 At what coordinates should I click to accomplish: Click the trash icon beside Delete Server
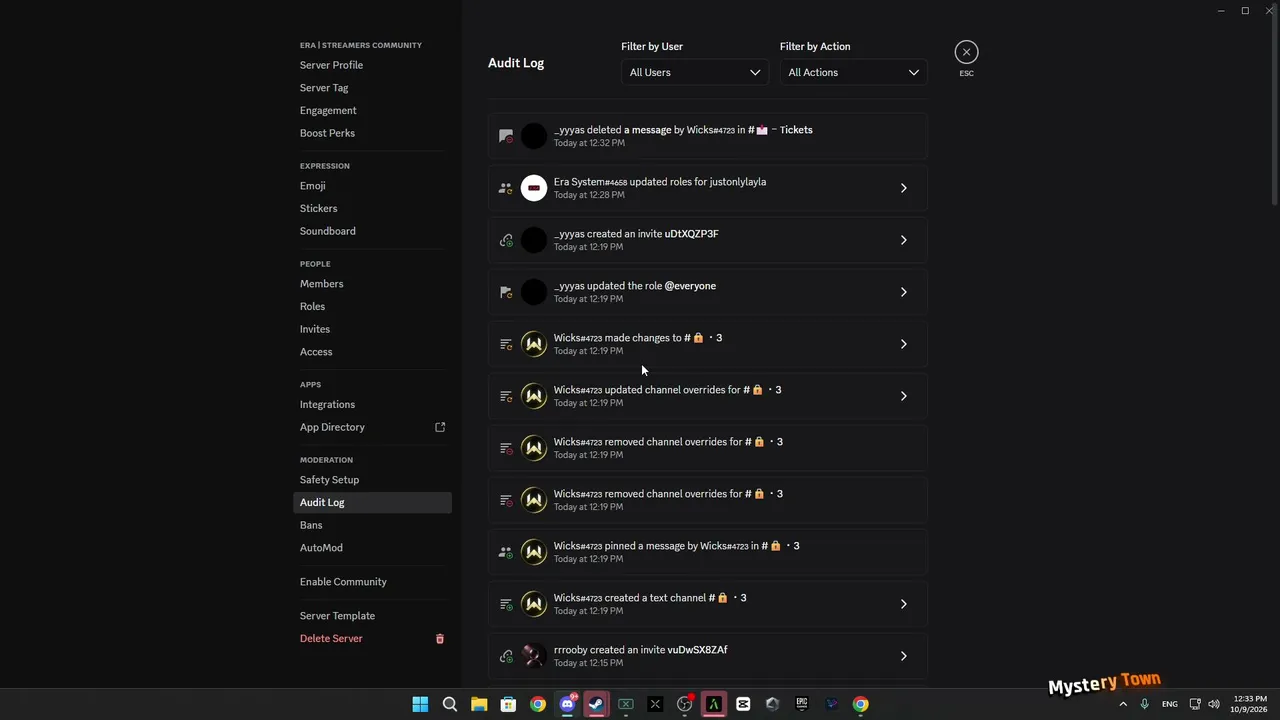coord(439,639)
